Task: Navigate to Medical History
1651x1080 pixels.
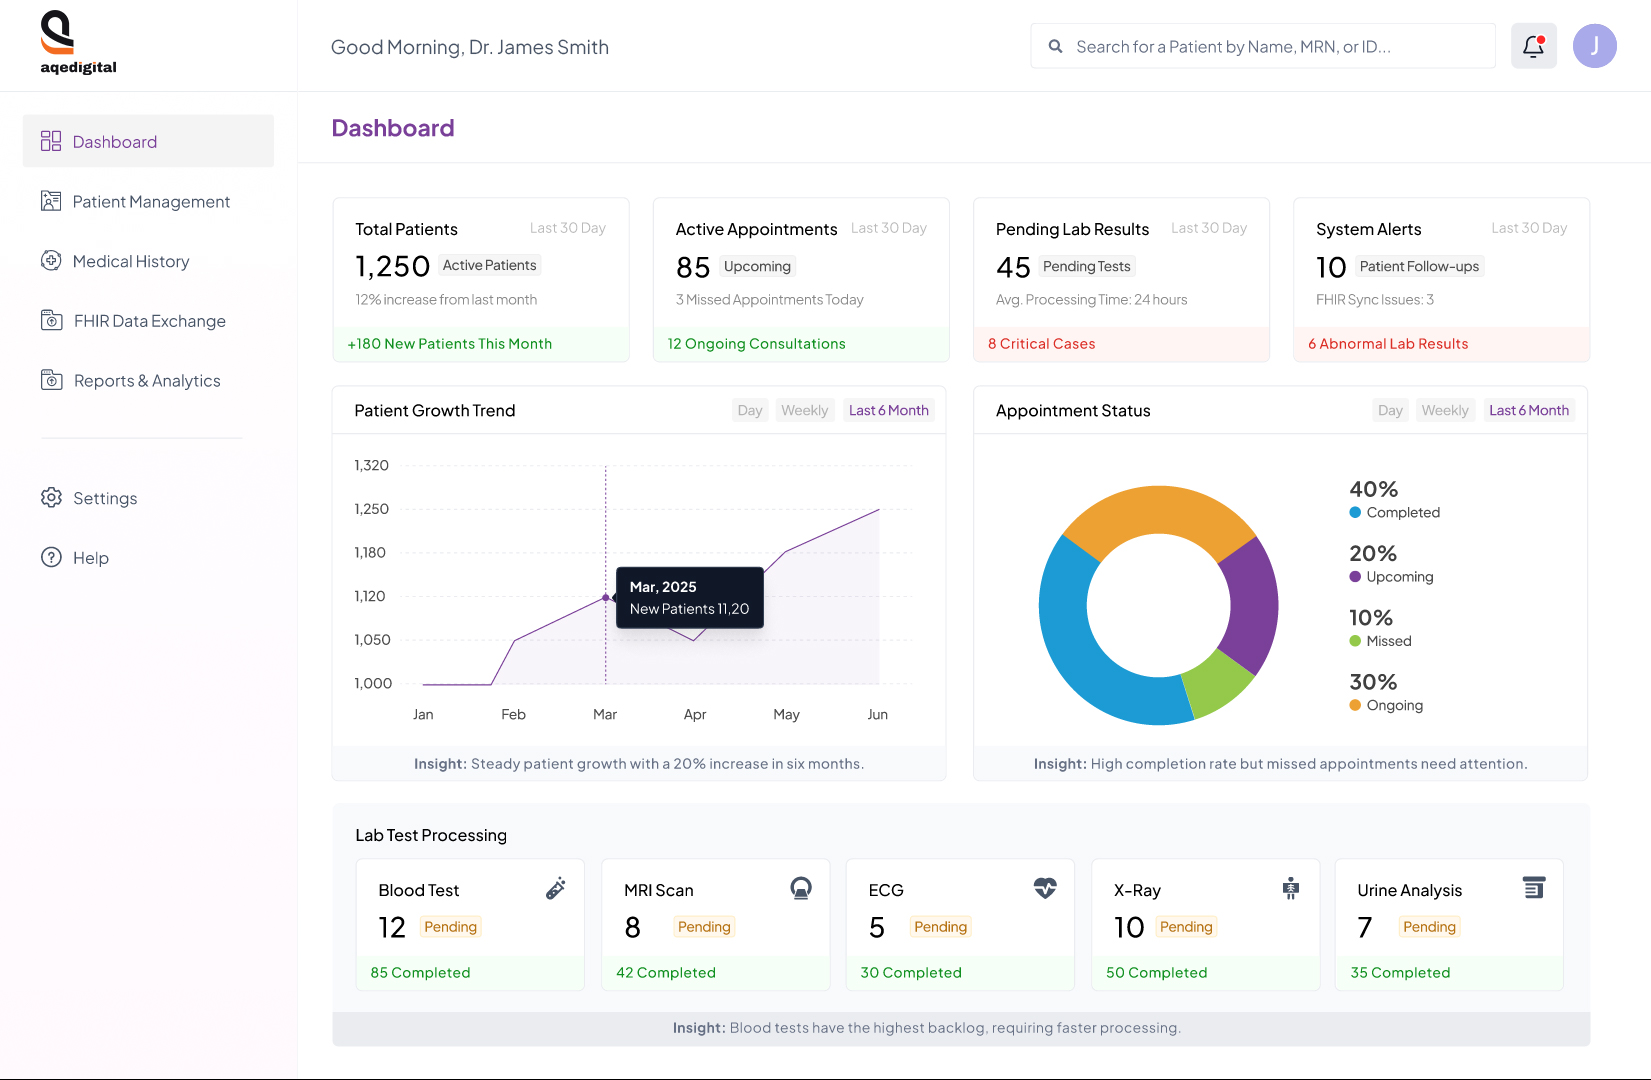Action: (x=130, y=261)
